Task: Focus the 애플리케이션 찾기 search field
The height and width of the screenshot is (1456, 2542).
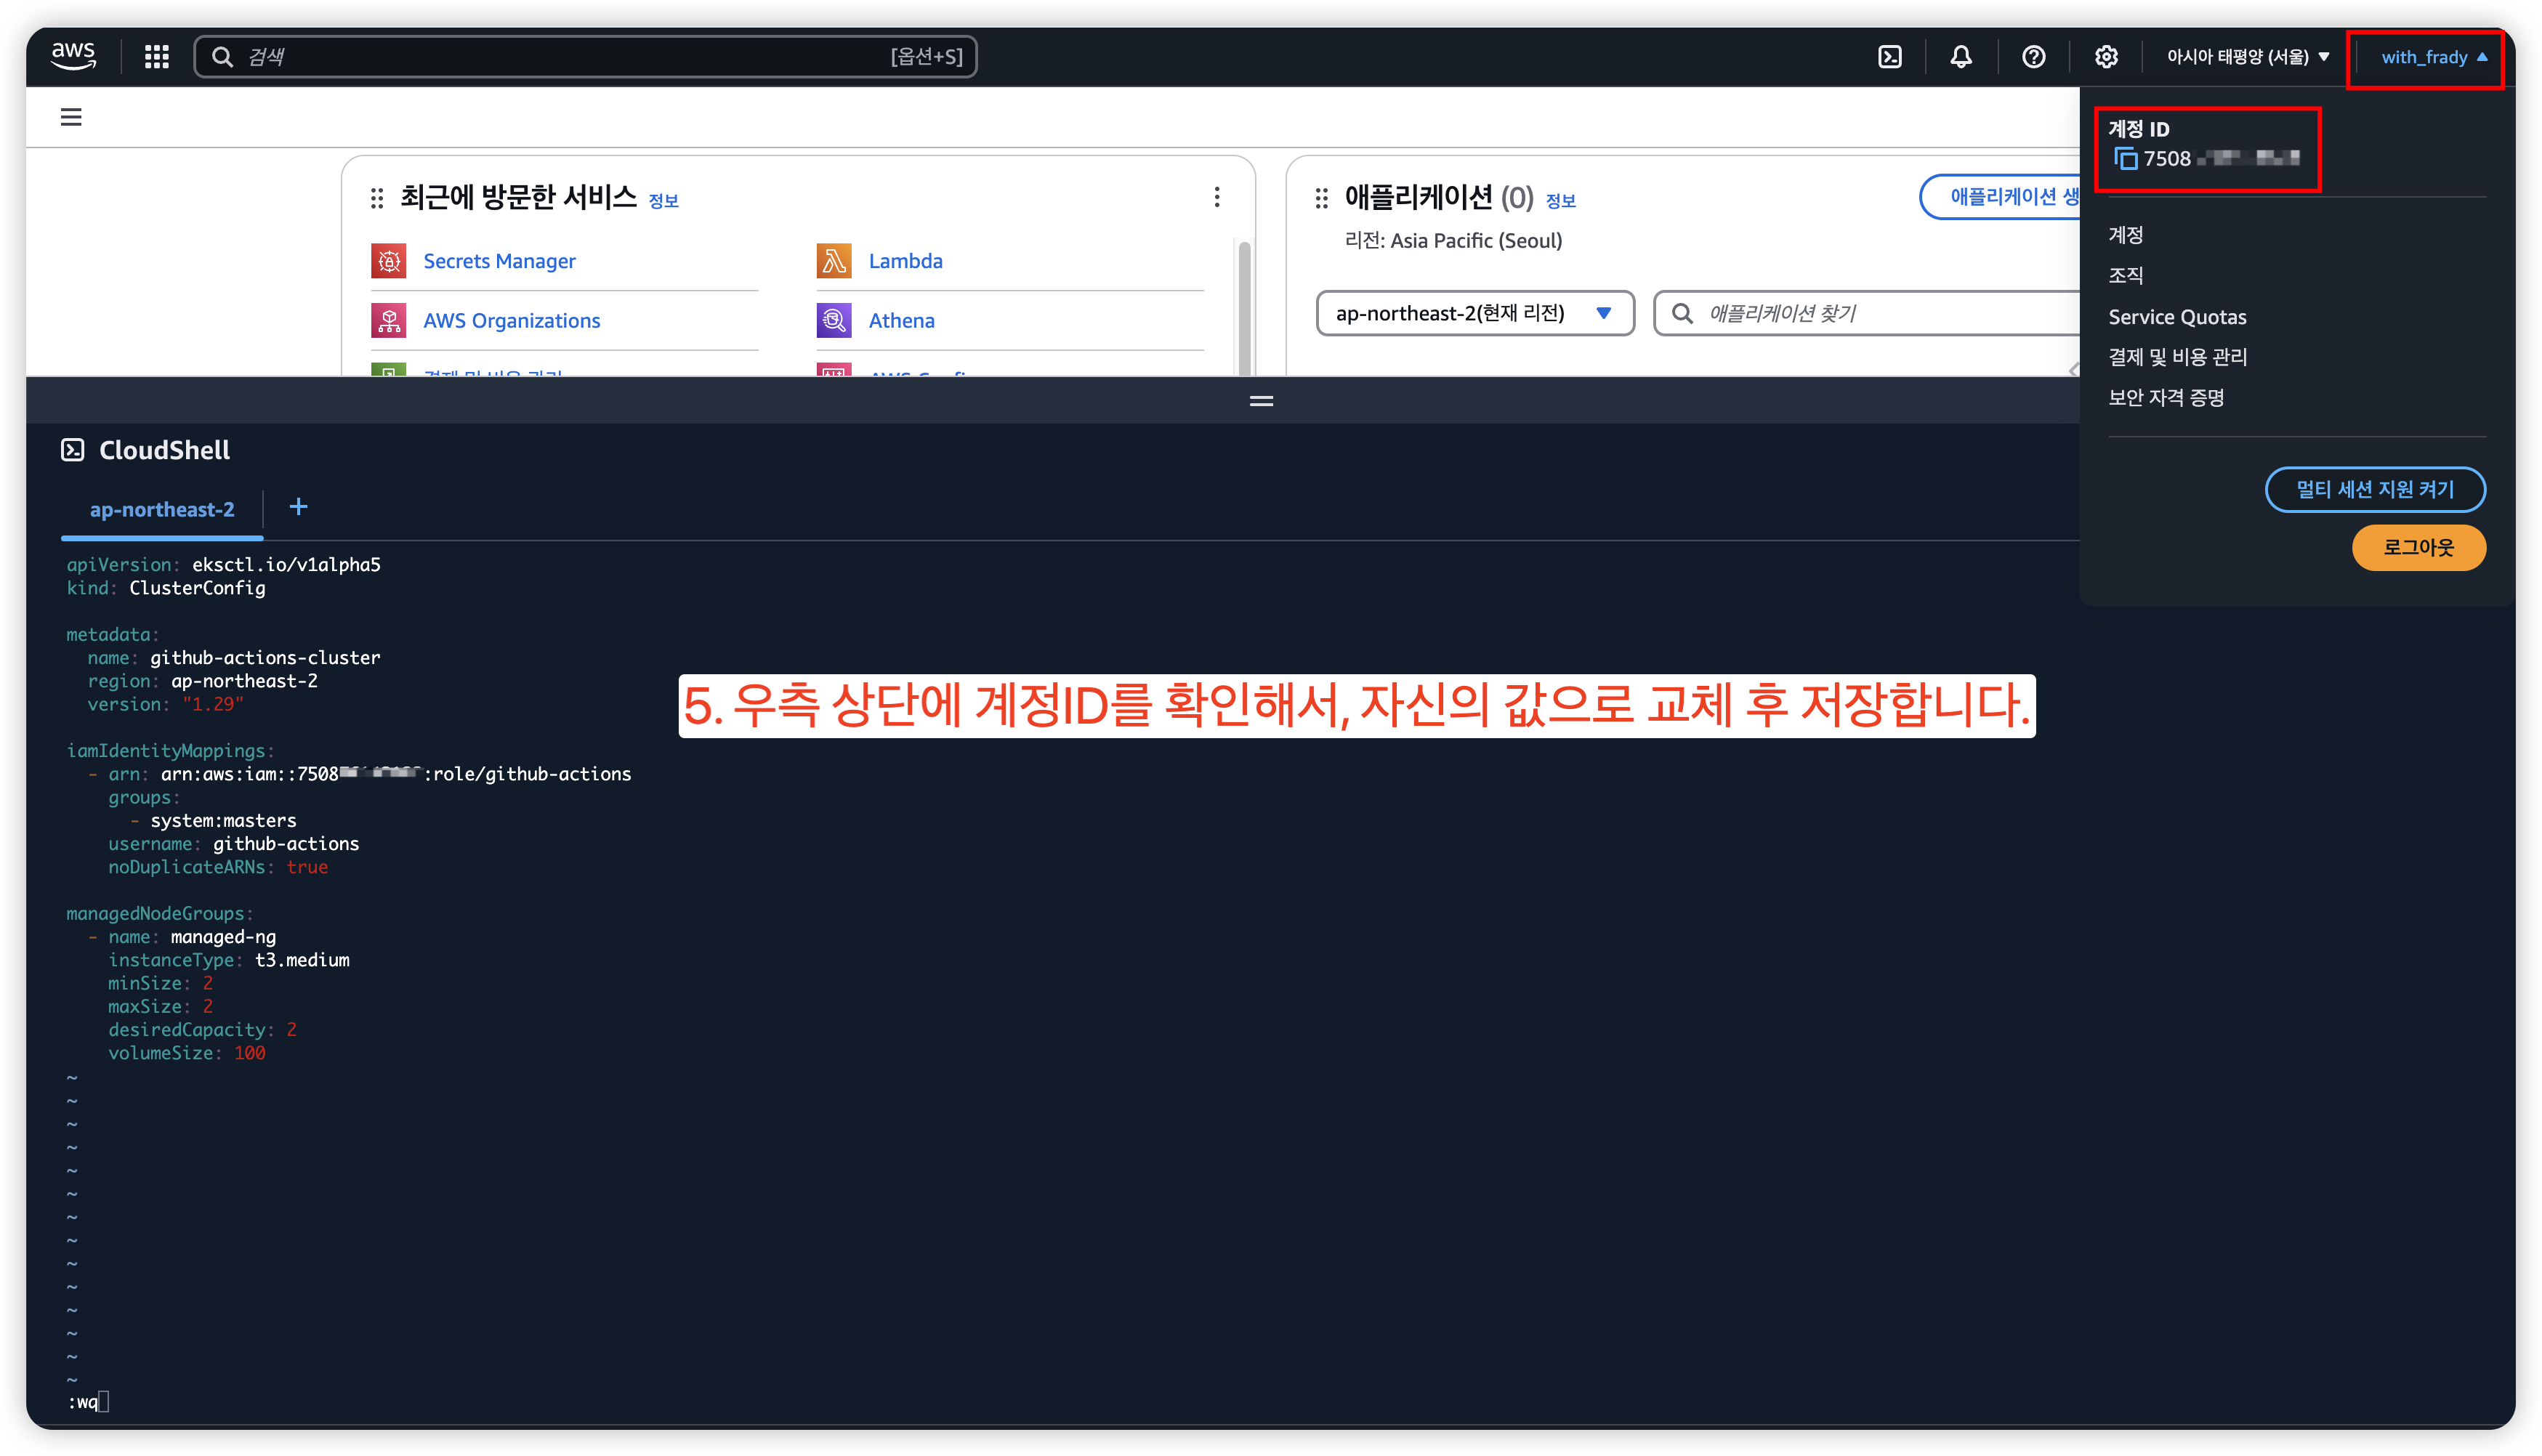Action: tap(1866, 314)
